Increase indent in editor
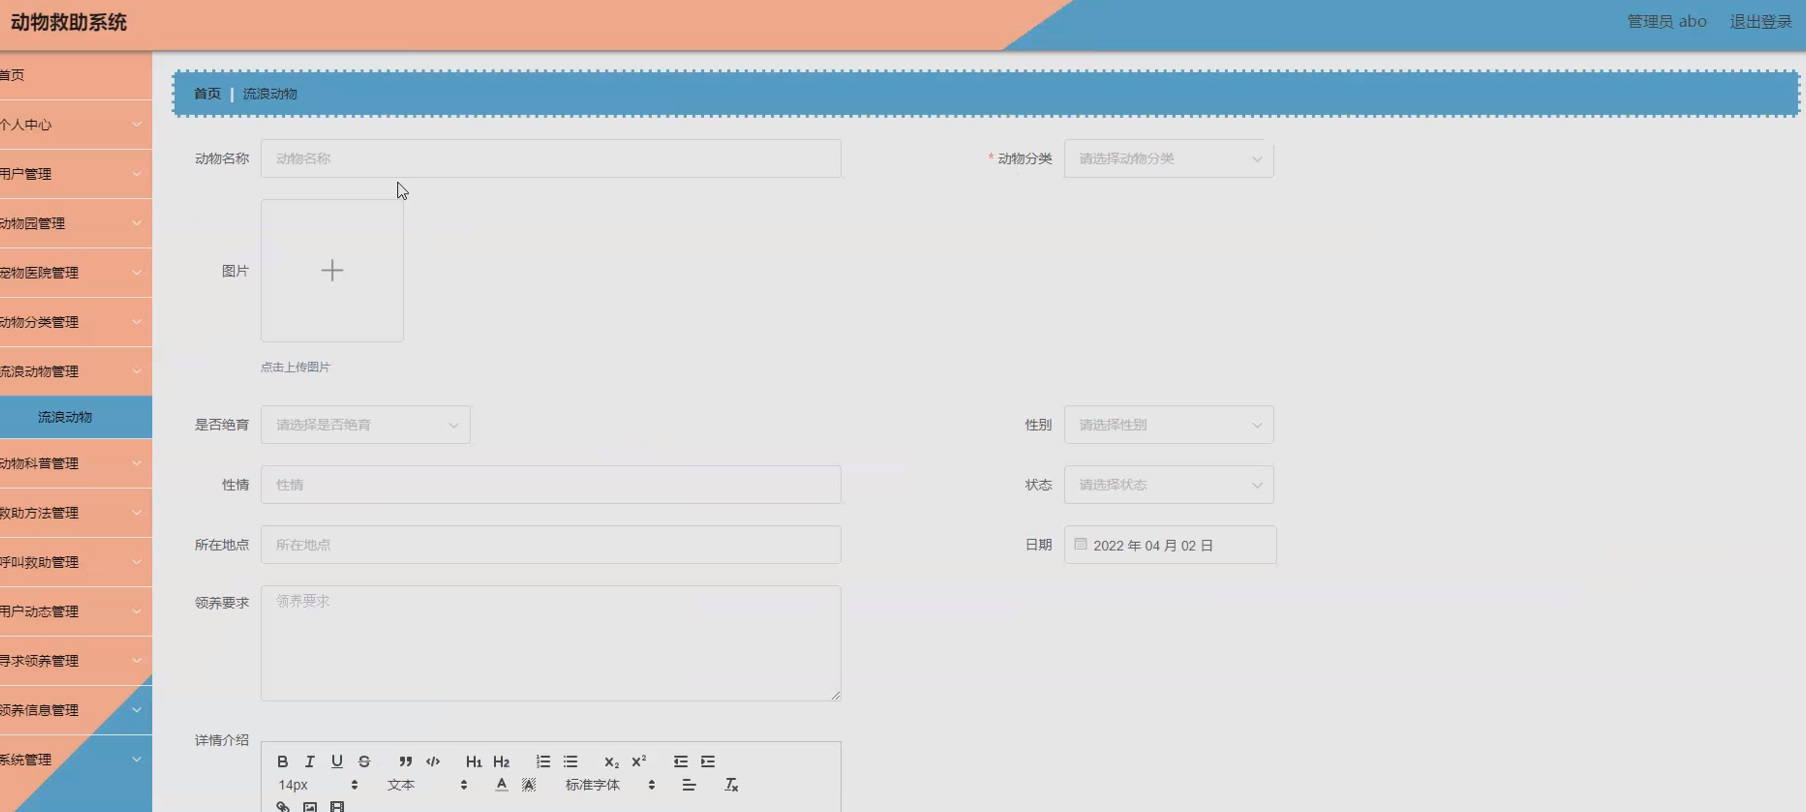This screenshot has width=1806, height=812. point(708,762)
